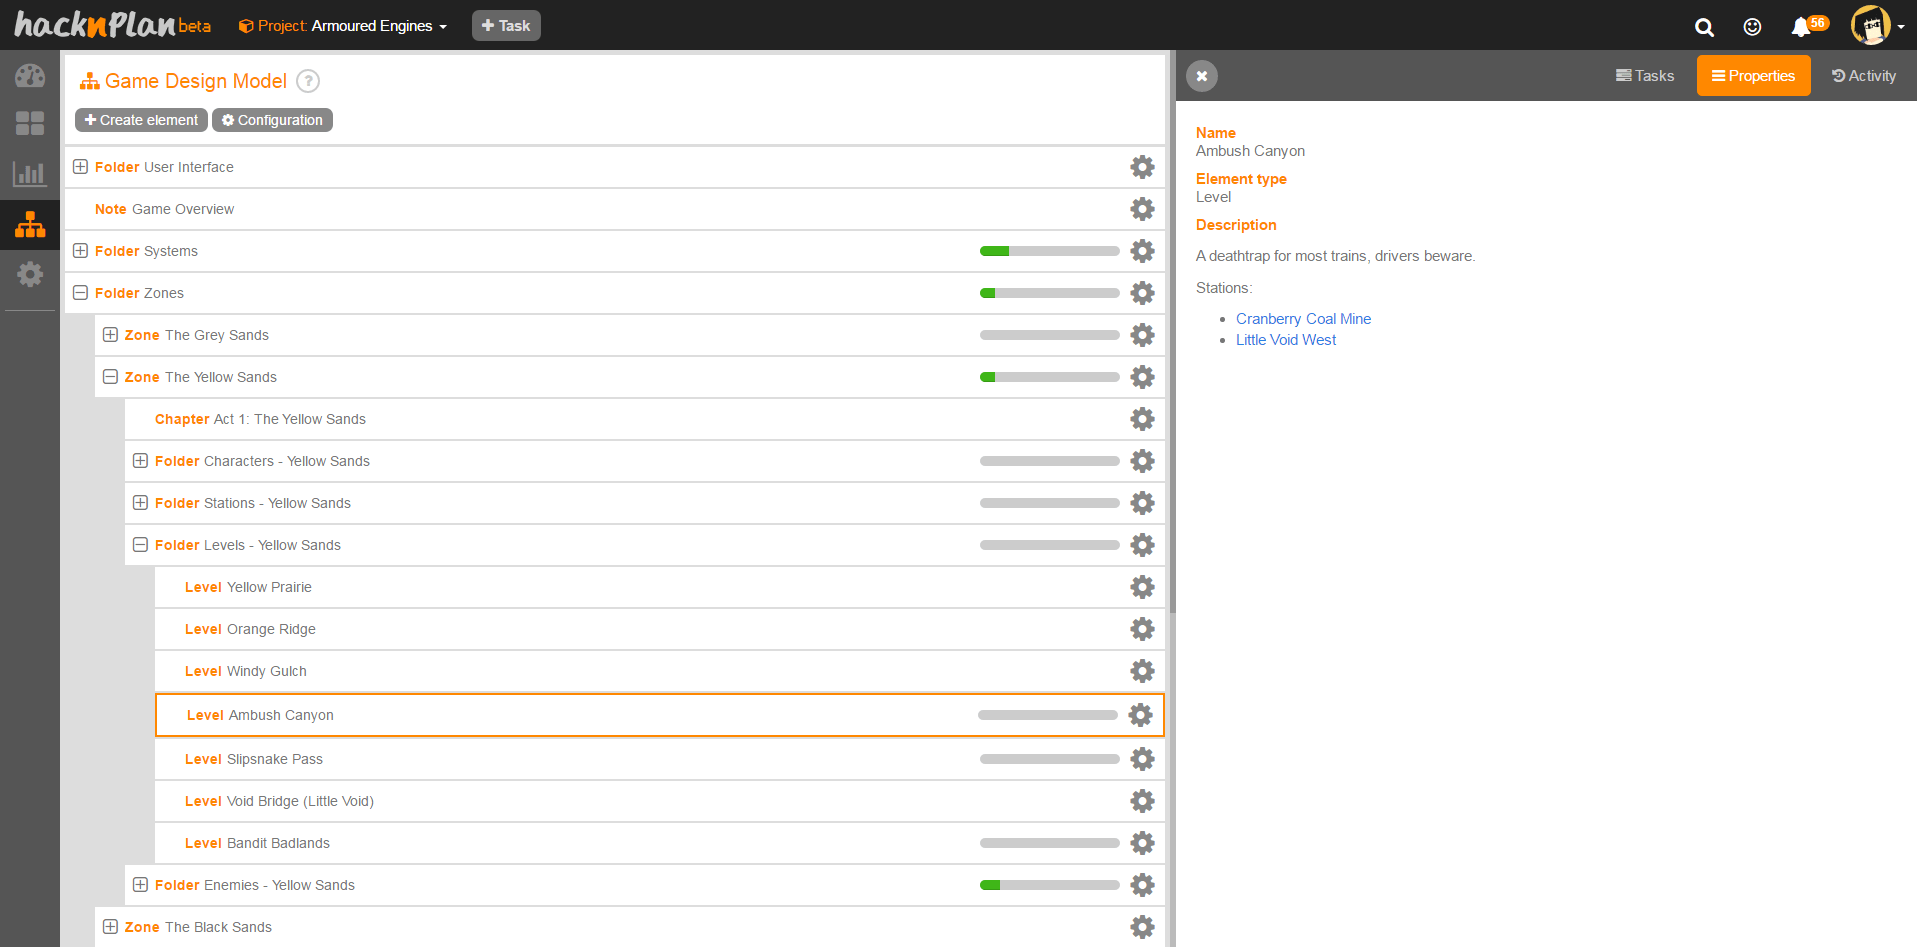Click the search magnifier icon

click(1704, 27)
